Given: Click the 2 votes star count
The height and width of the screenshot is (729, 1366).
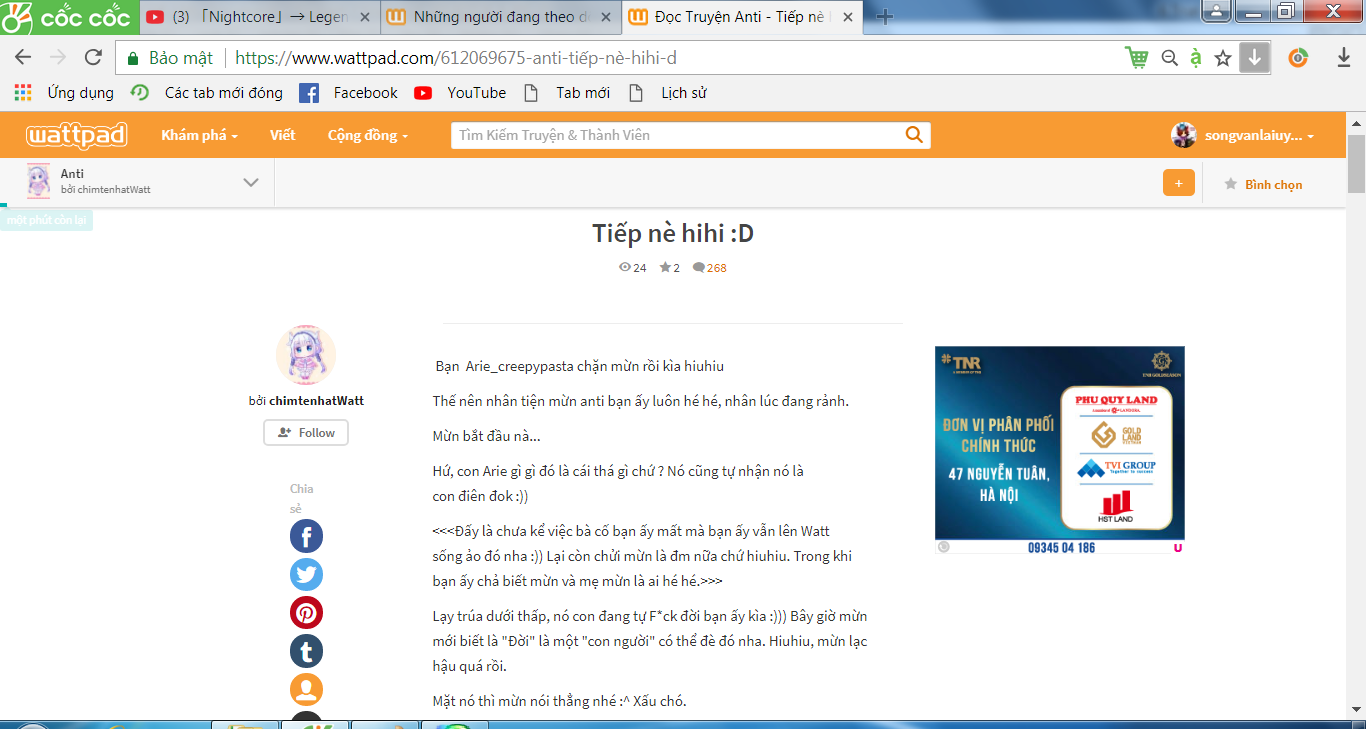Looking at the screenshot, I should coord(670,268).
